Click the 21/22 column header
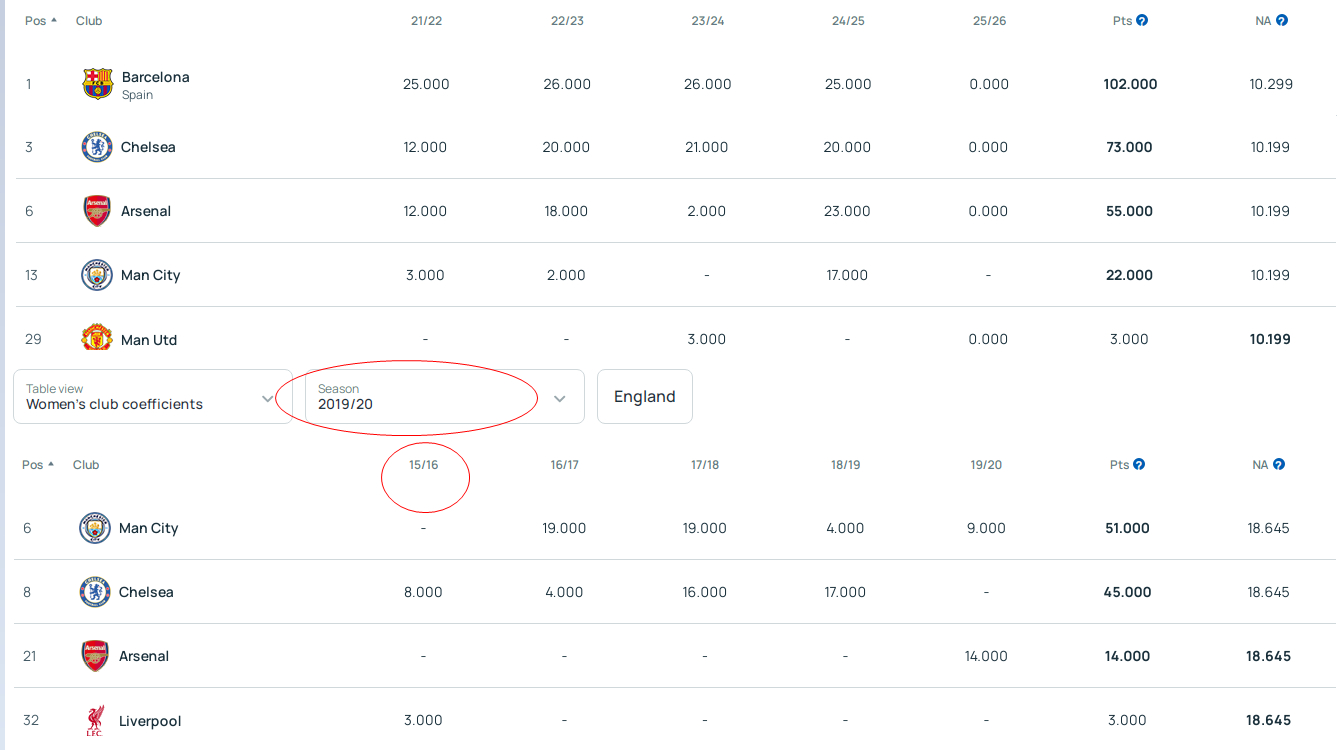Image resolution: width=1340 pixels, height=750 pixels. point(426,21)
